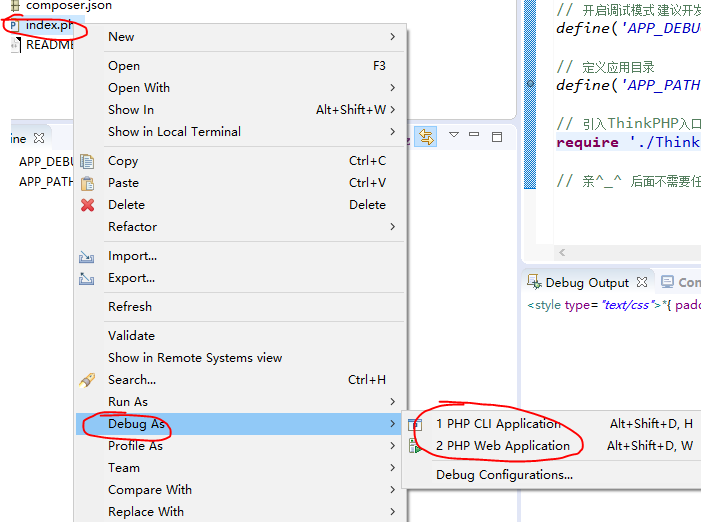Maximize the outline view panel
Image resolution: width=701 pixels, height=522 pixels.
pos(497,137)
